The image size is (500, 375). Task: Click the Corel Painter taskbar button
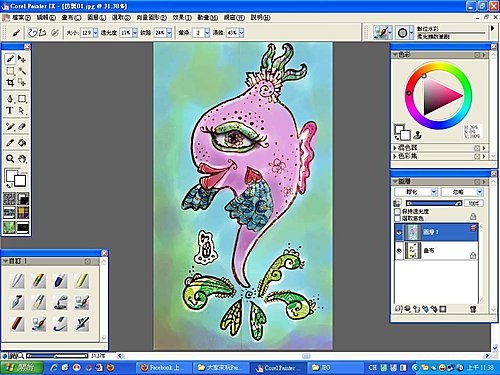point(278,367)
